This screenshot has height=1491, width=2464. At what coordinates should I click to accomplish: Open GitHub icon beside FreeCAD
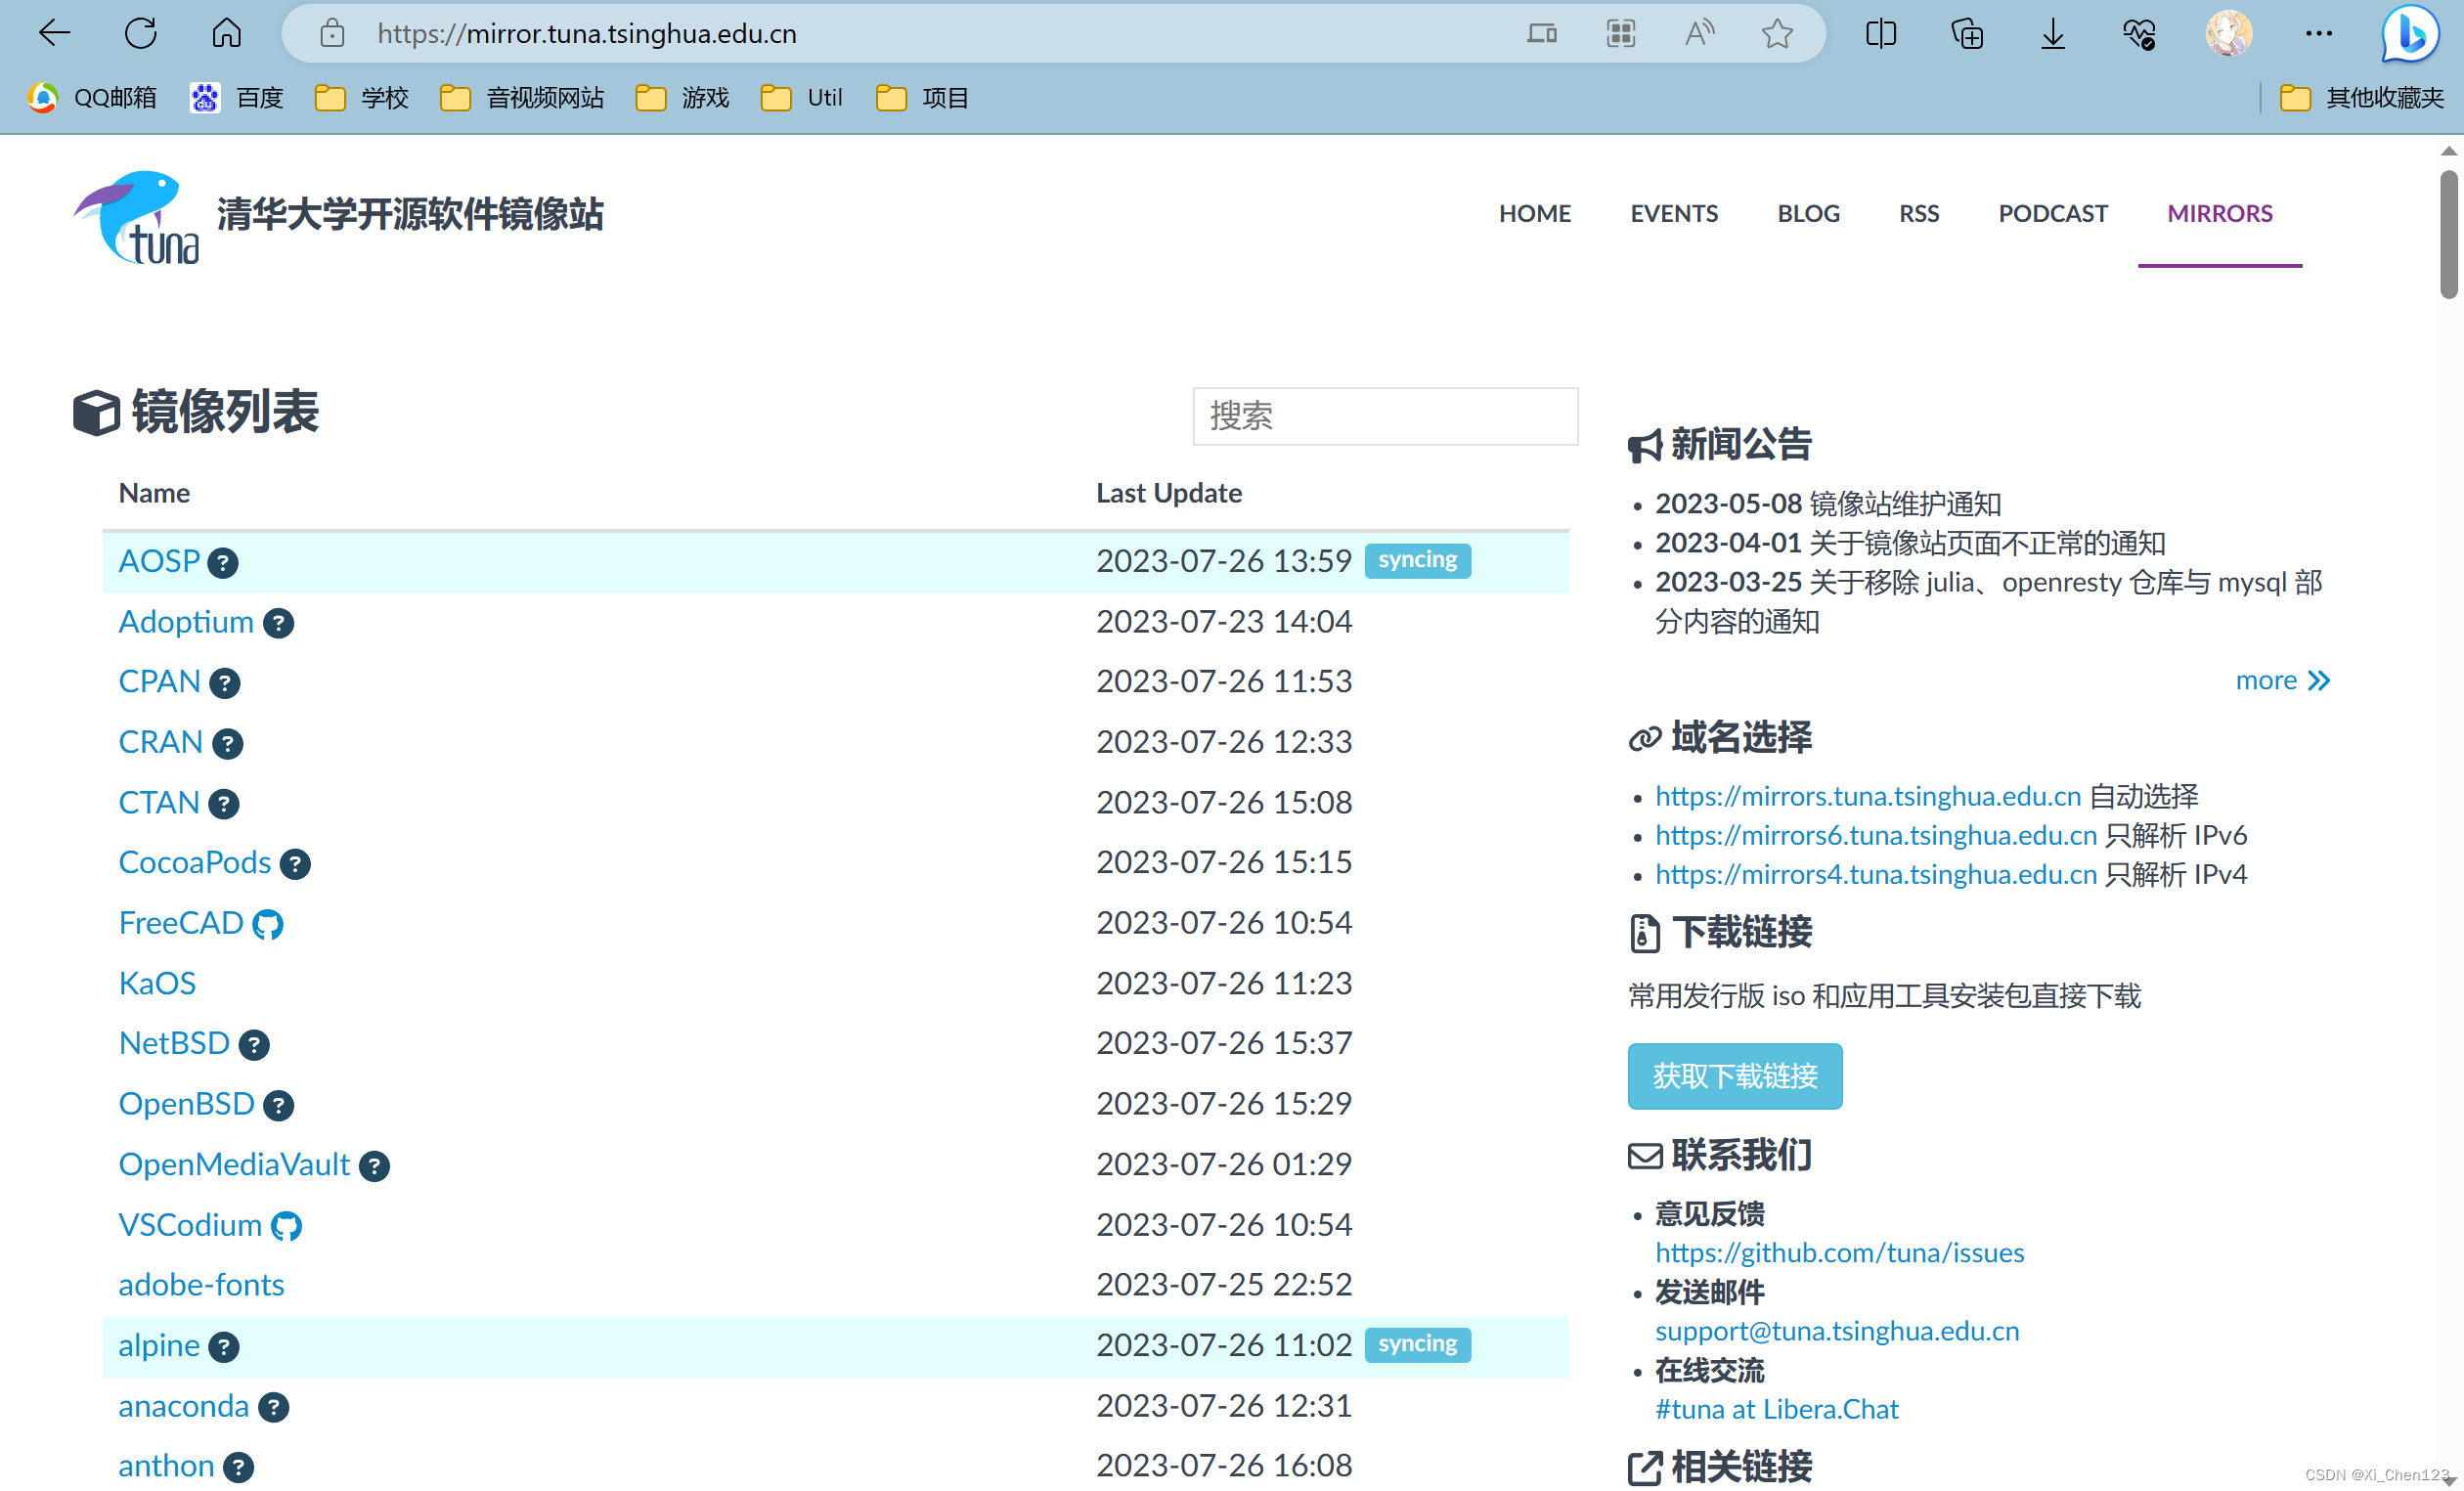click(x=268, y=925)
